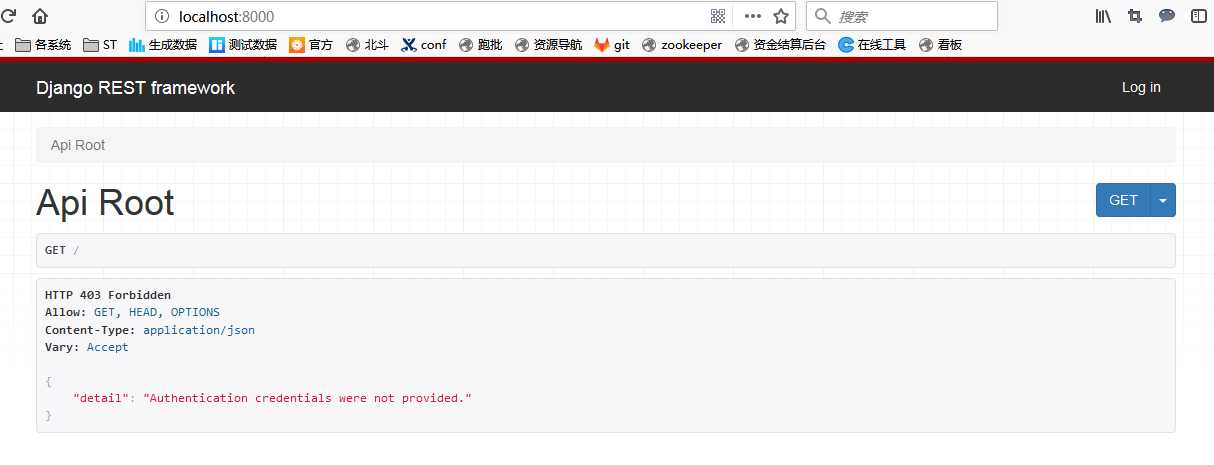The image size is (1214, 465).
Task: Open the Library icon in toolbar
Action: click(x=1104, y=16)
